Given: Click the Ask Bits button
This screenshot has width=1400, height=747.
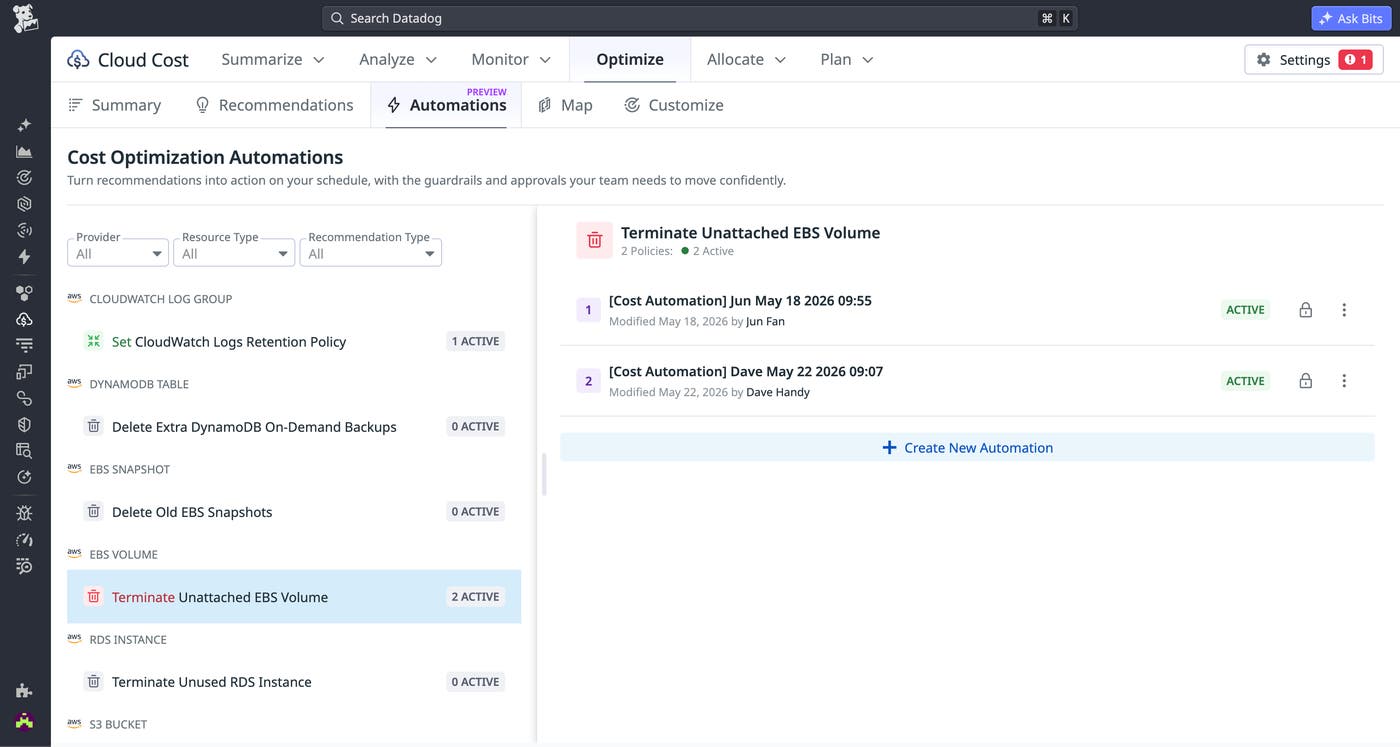Looking at the screenshot, I should tap(1351, 18).
